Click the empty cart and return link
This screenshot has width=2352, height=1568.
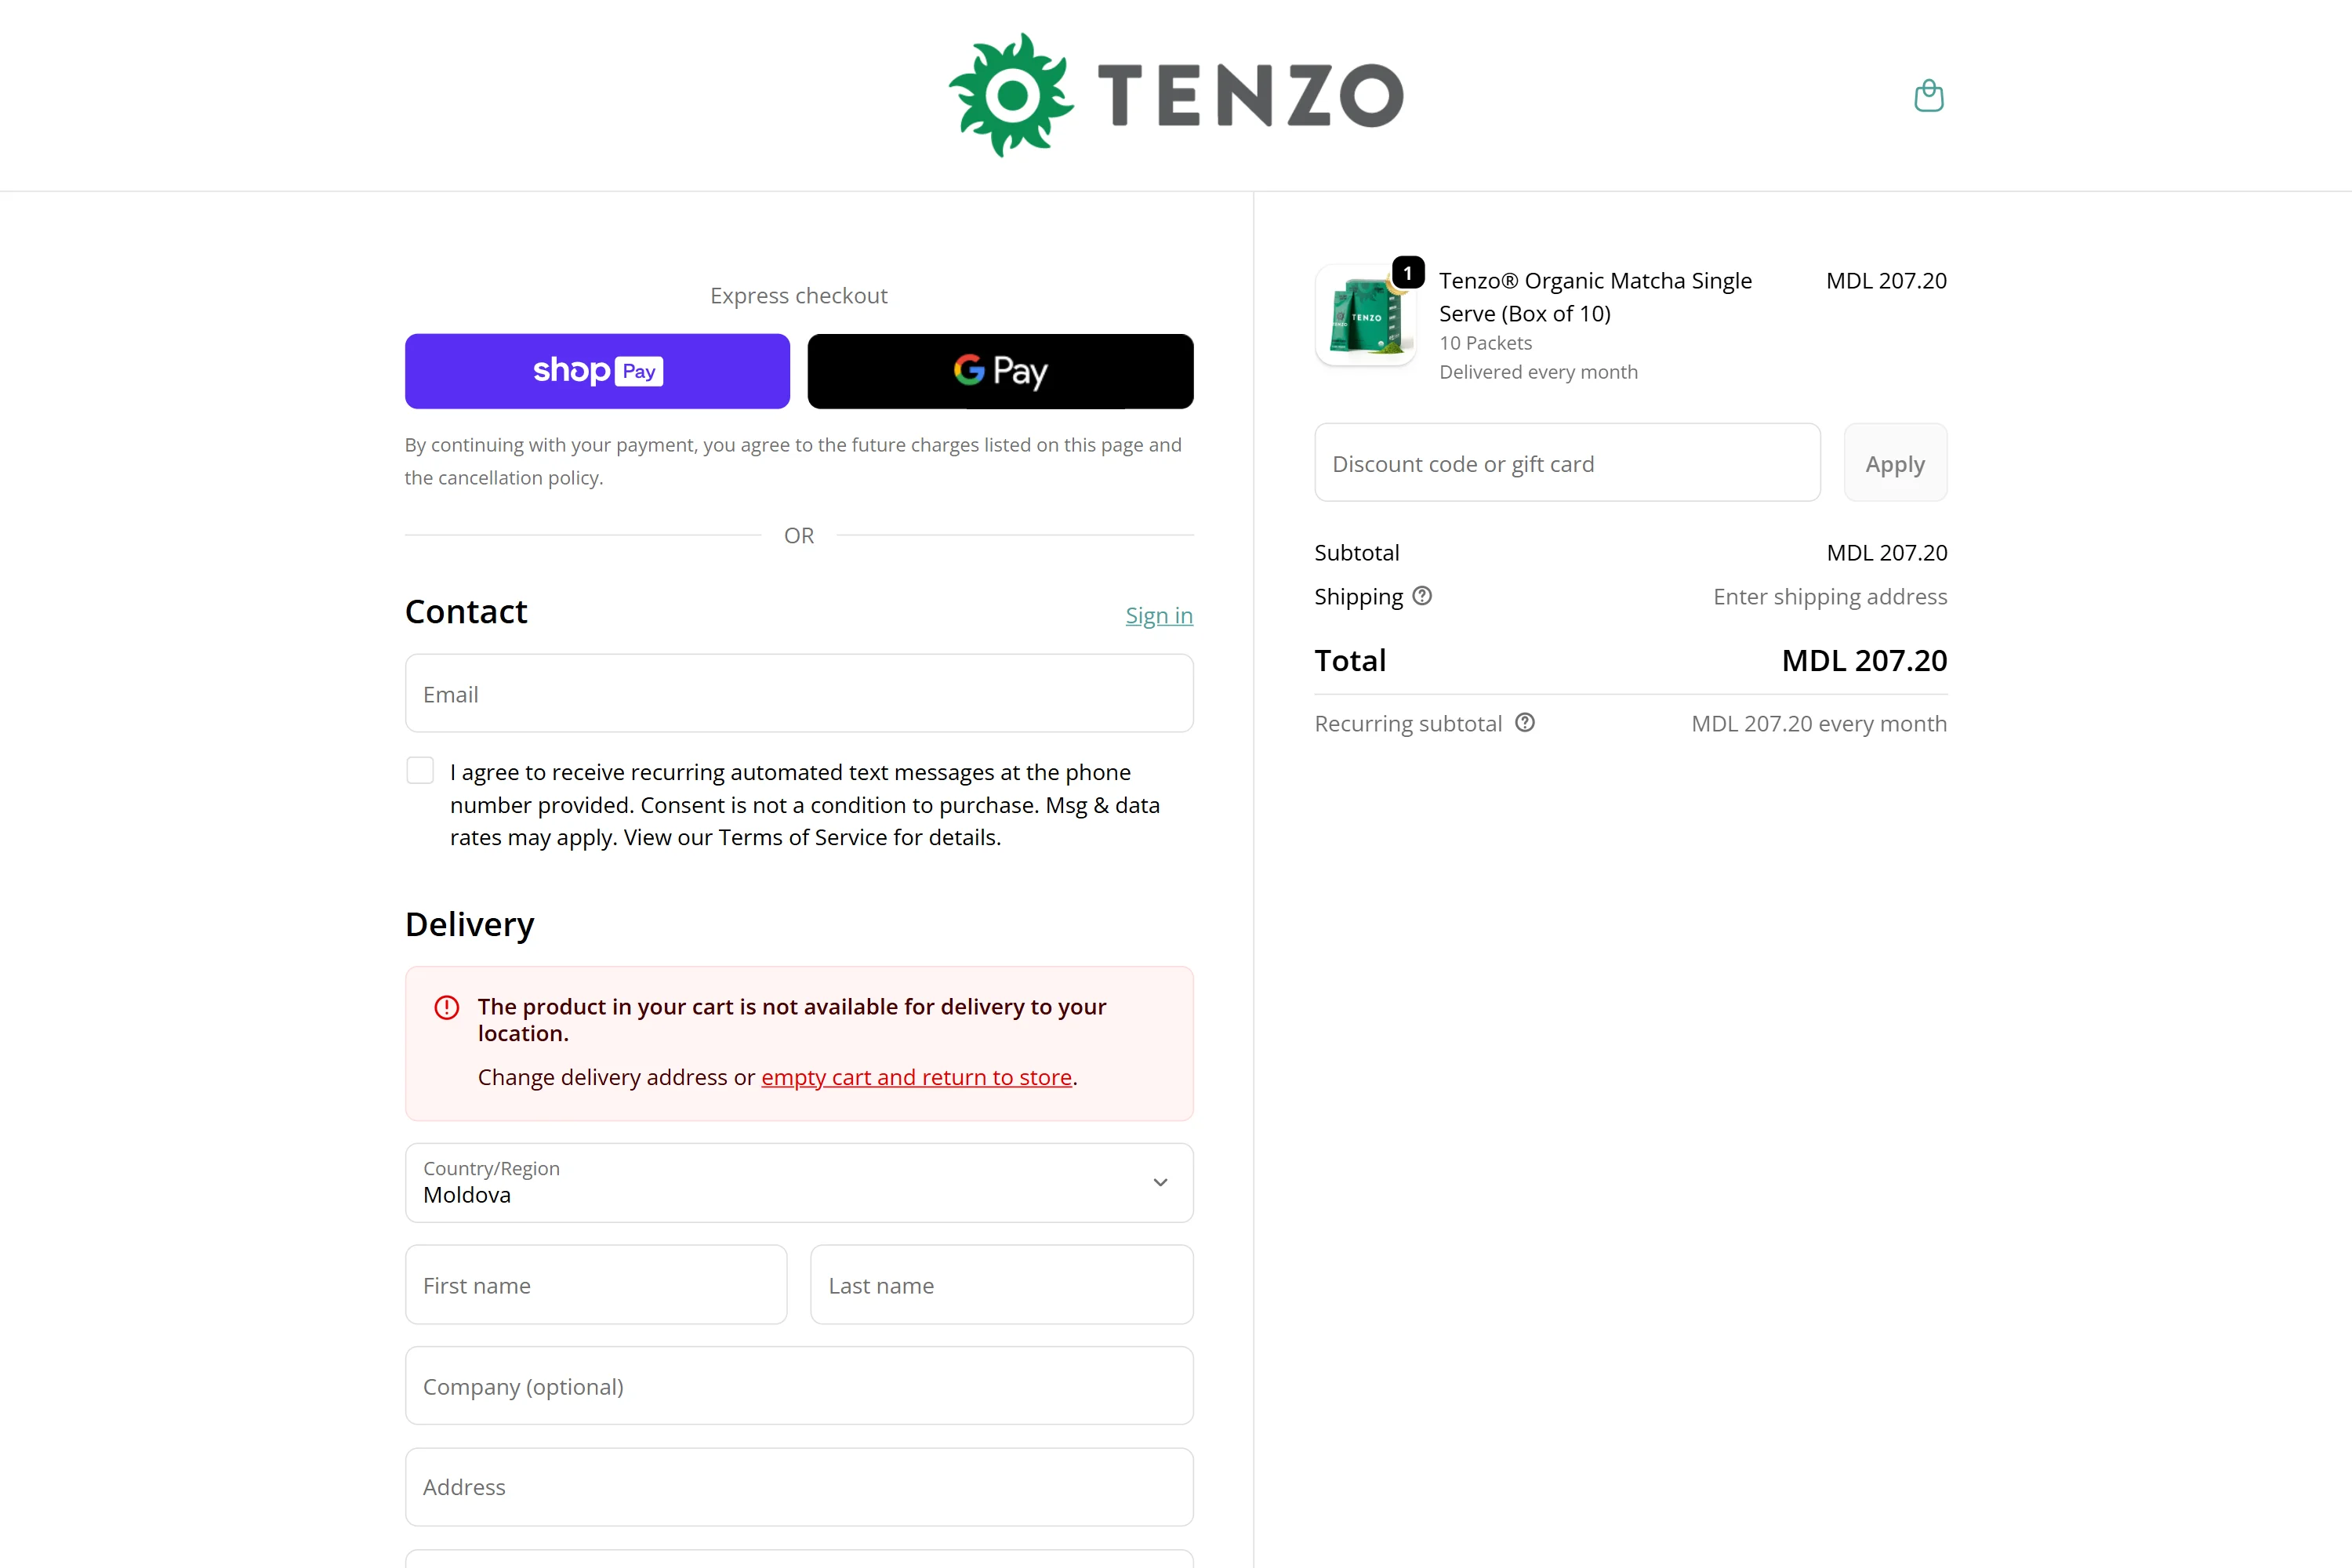(x=916, y=1077)
